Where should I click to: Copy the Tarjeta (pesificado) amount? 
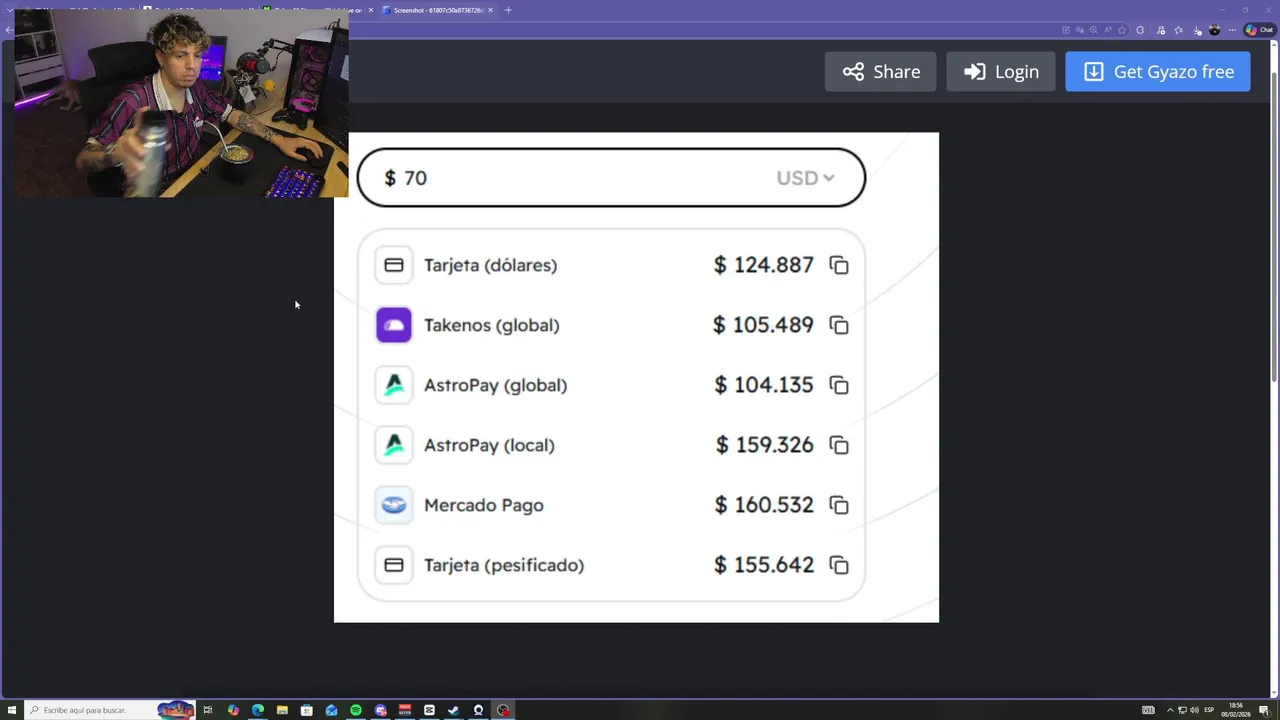click(x=839, y=565)
